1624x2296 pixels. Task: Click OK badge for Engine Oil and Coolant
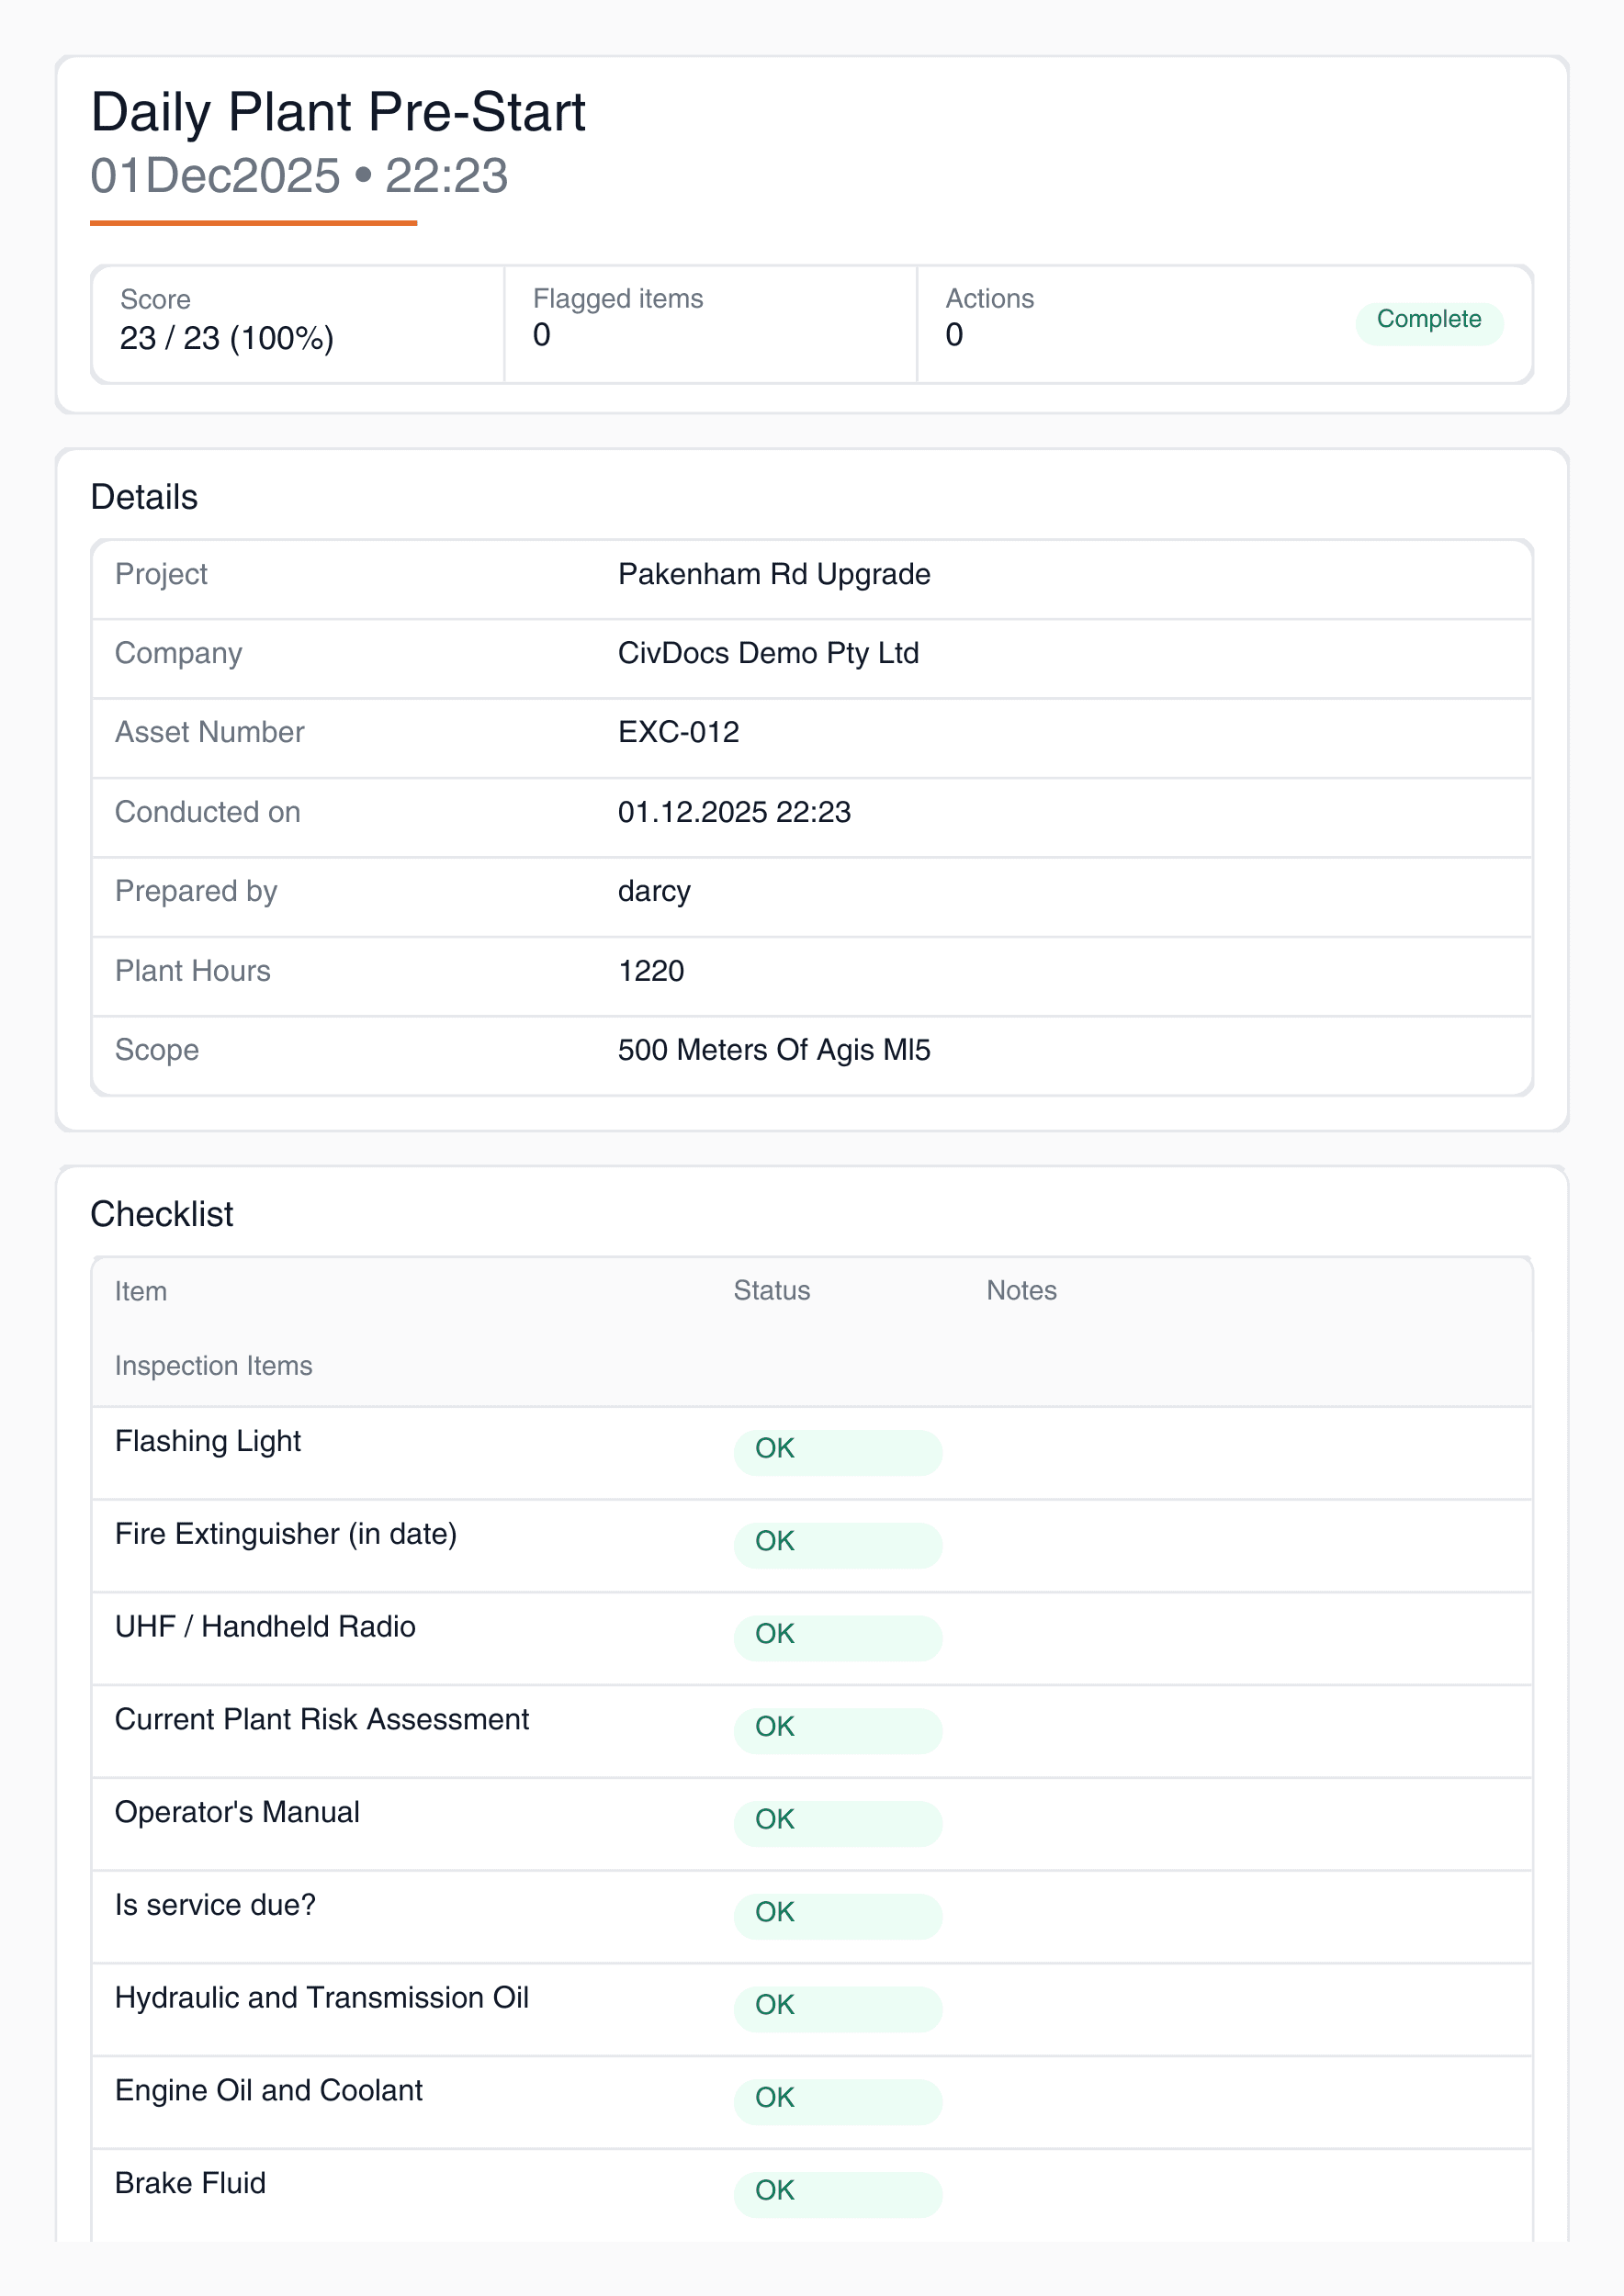(x=837, y=2099)
